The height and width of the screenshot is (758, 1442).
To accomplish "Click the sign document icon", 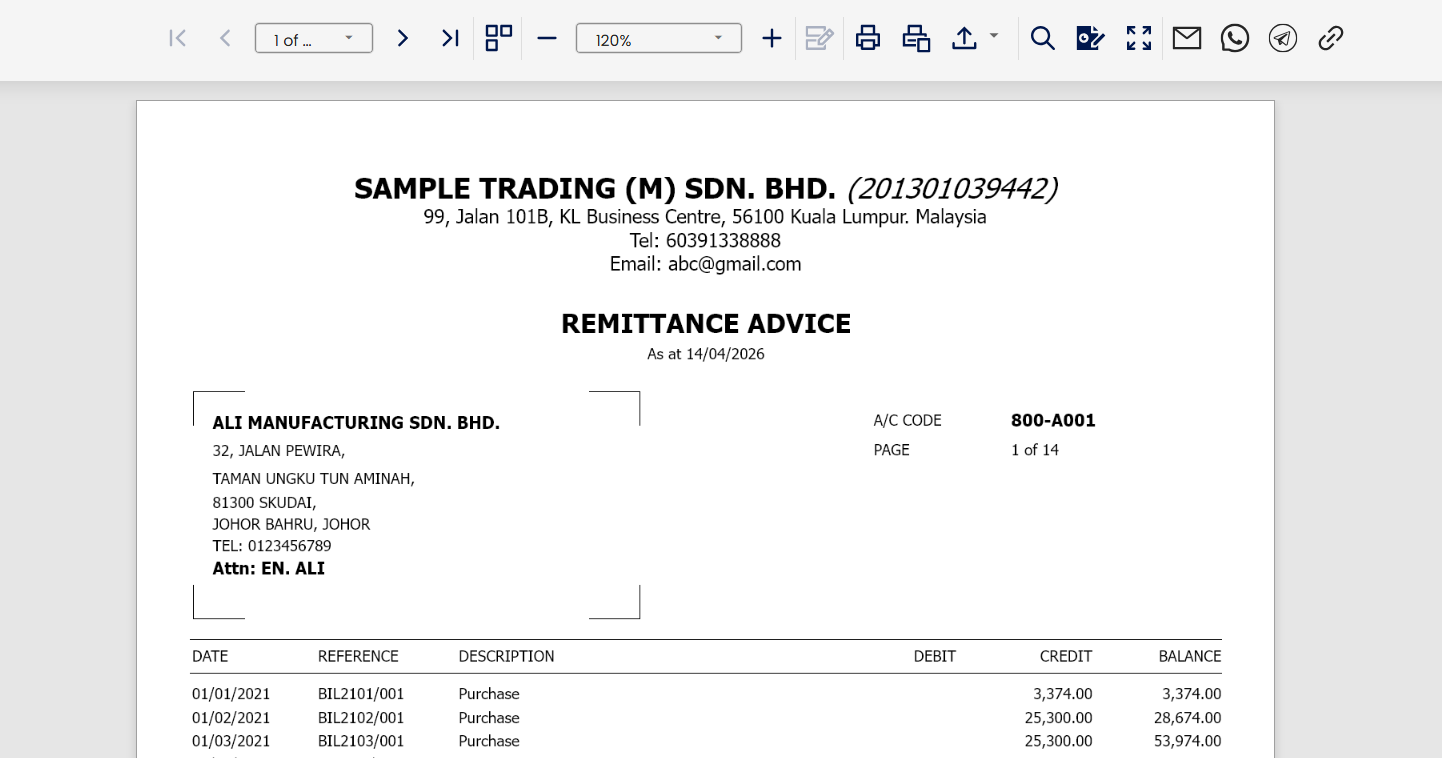I will (x=1090, y=39).
